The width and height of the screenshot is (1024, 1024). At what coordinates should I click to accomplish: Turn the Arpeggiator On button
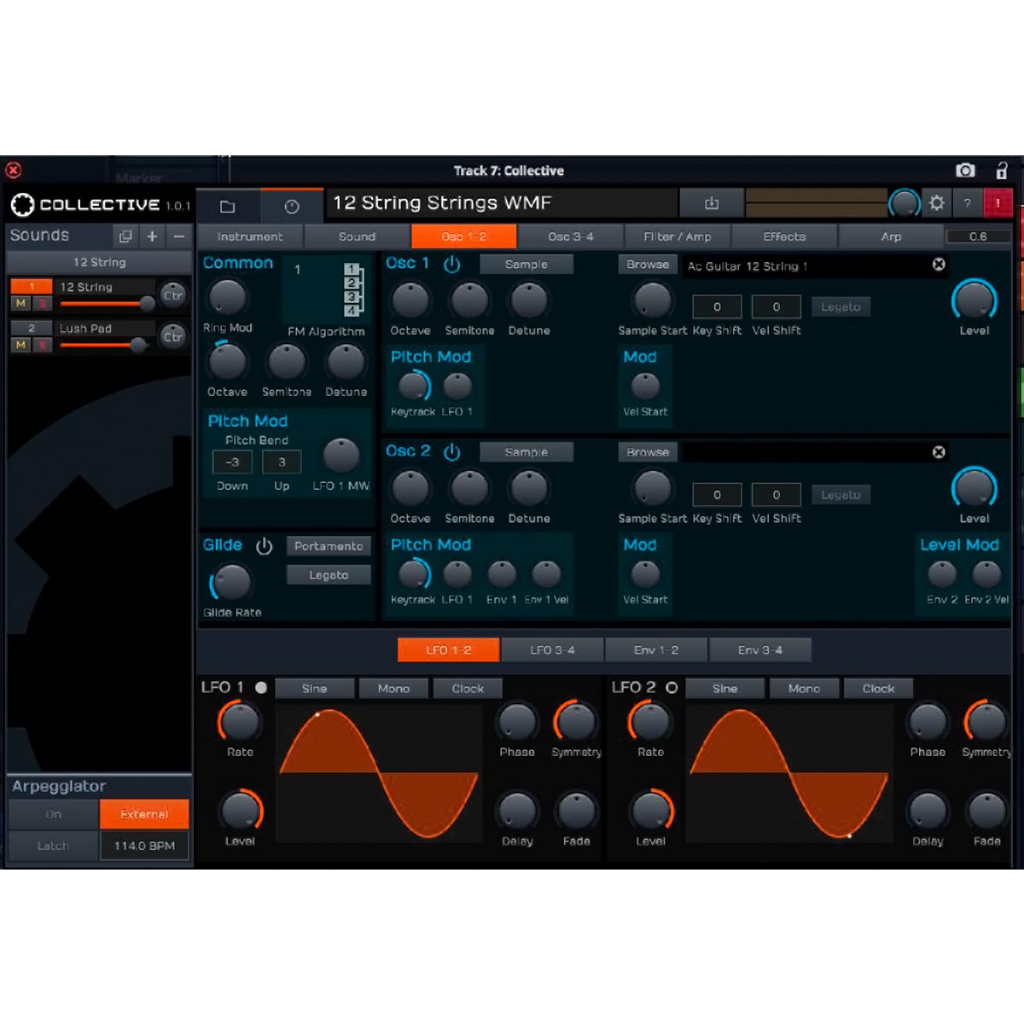point(54,814)
